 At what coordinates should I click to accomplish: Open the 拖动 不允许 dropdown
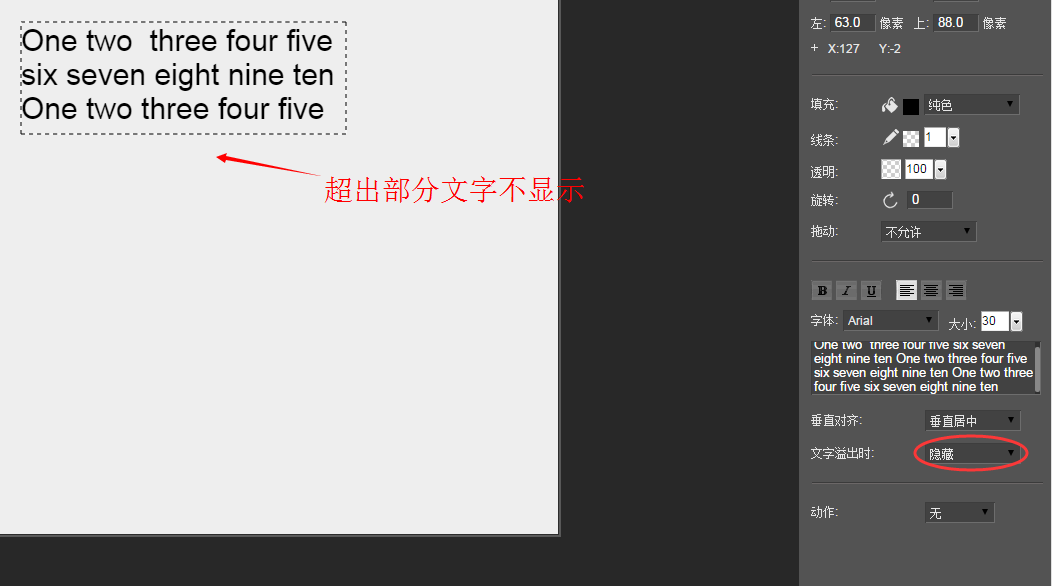coord(929,232)
